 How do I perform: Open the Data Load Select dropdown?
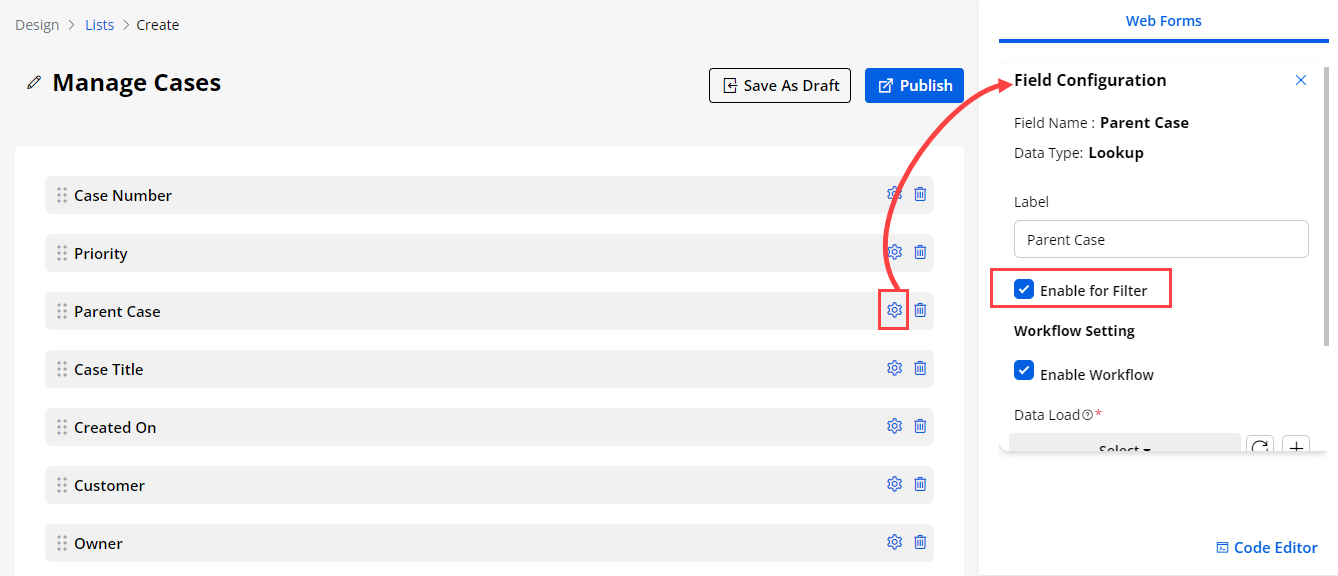(1124, 447)
